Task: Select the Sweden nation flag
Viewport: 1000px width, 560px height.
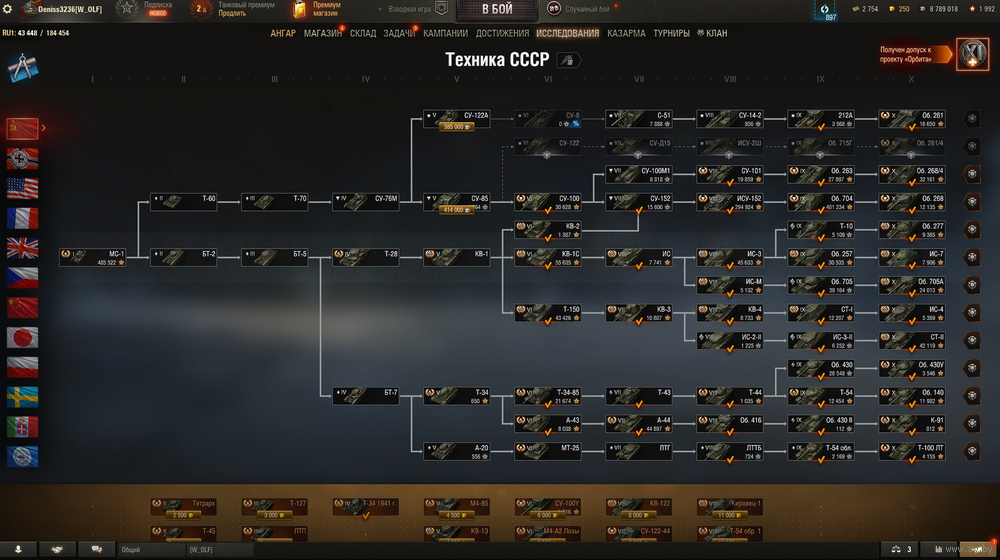Action: pos(22,397)
